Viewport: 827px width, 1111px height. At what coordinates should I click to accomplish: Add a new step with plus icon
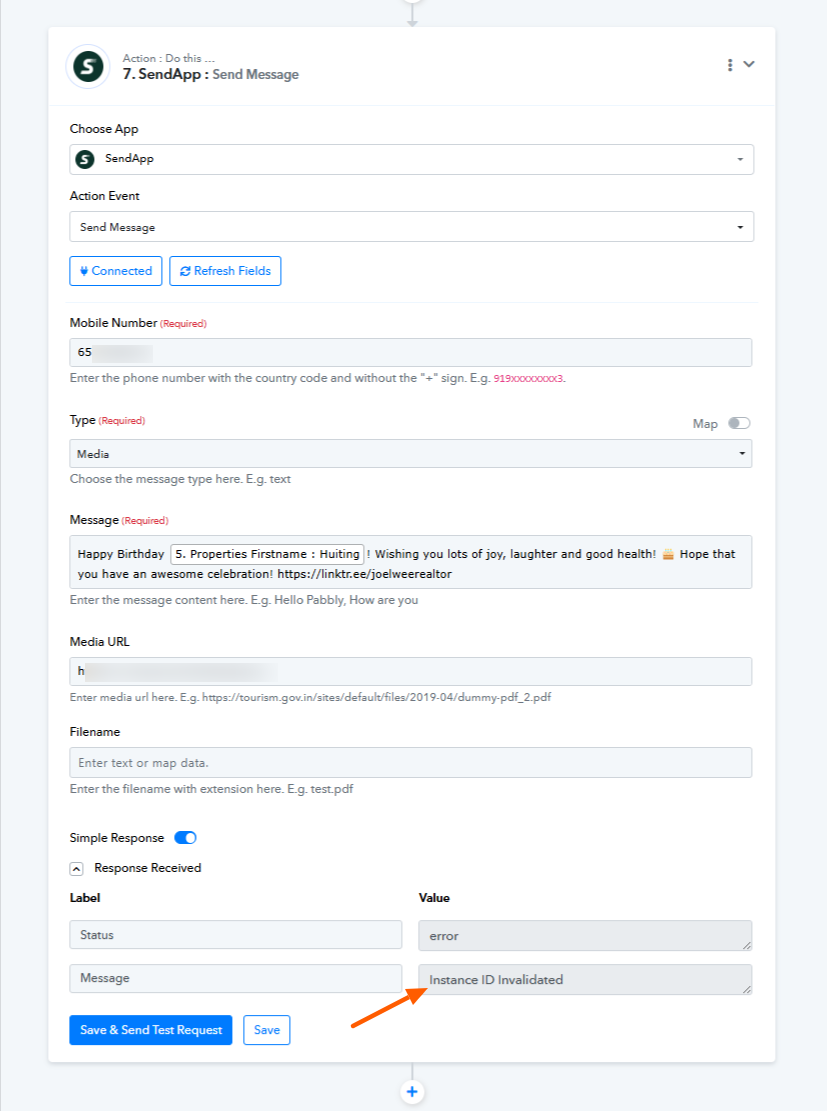tap(412, 1092)
